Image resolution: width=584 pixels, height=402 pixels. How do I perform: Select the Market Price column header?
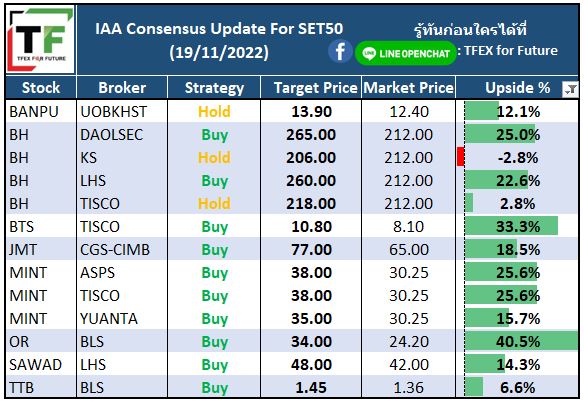tap(409, 88)
